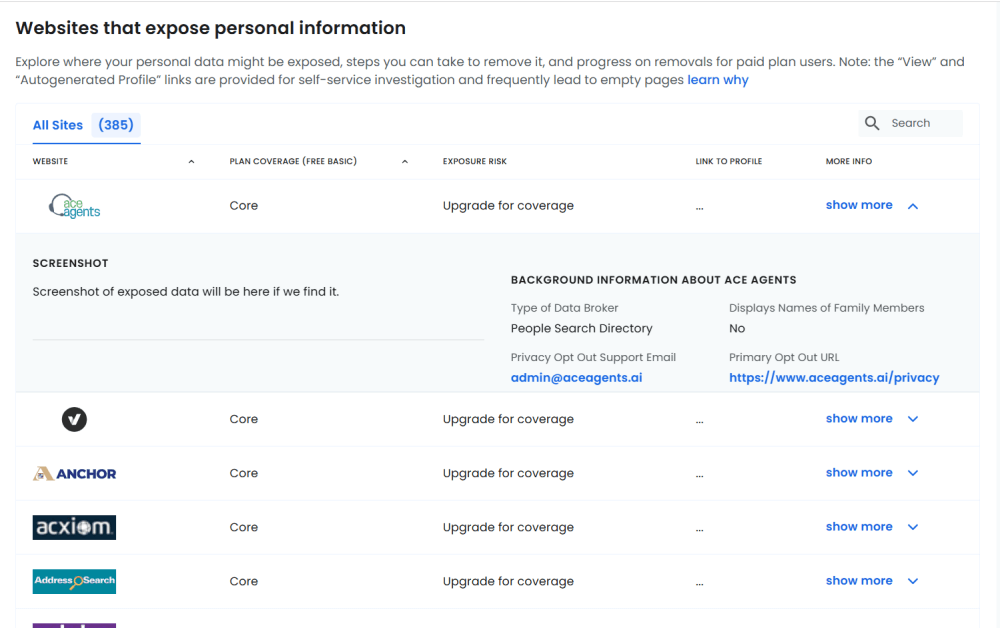Screen dimensions: 1000x628
Task: Click show more in Acxiom row
Action: [858, 527]
